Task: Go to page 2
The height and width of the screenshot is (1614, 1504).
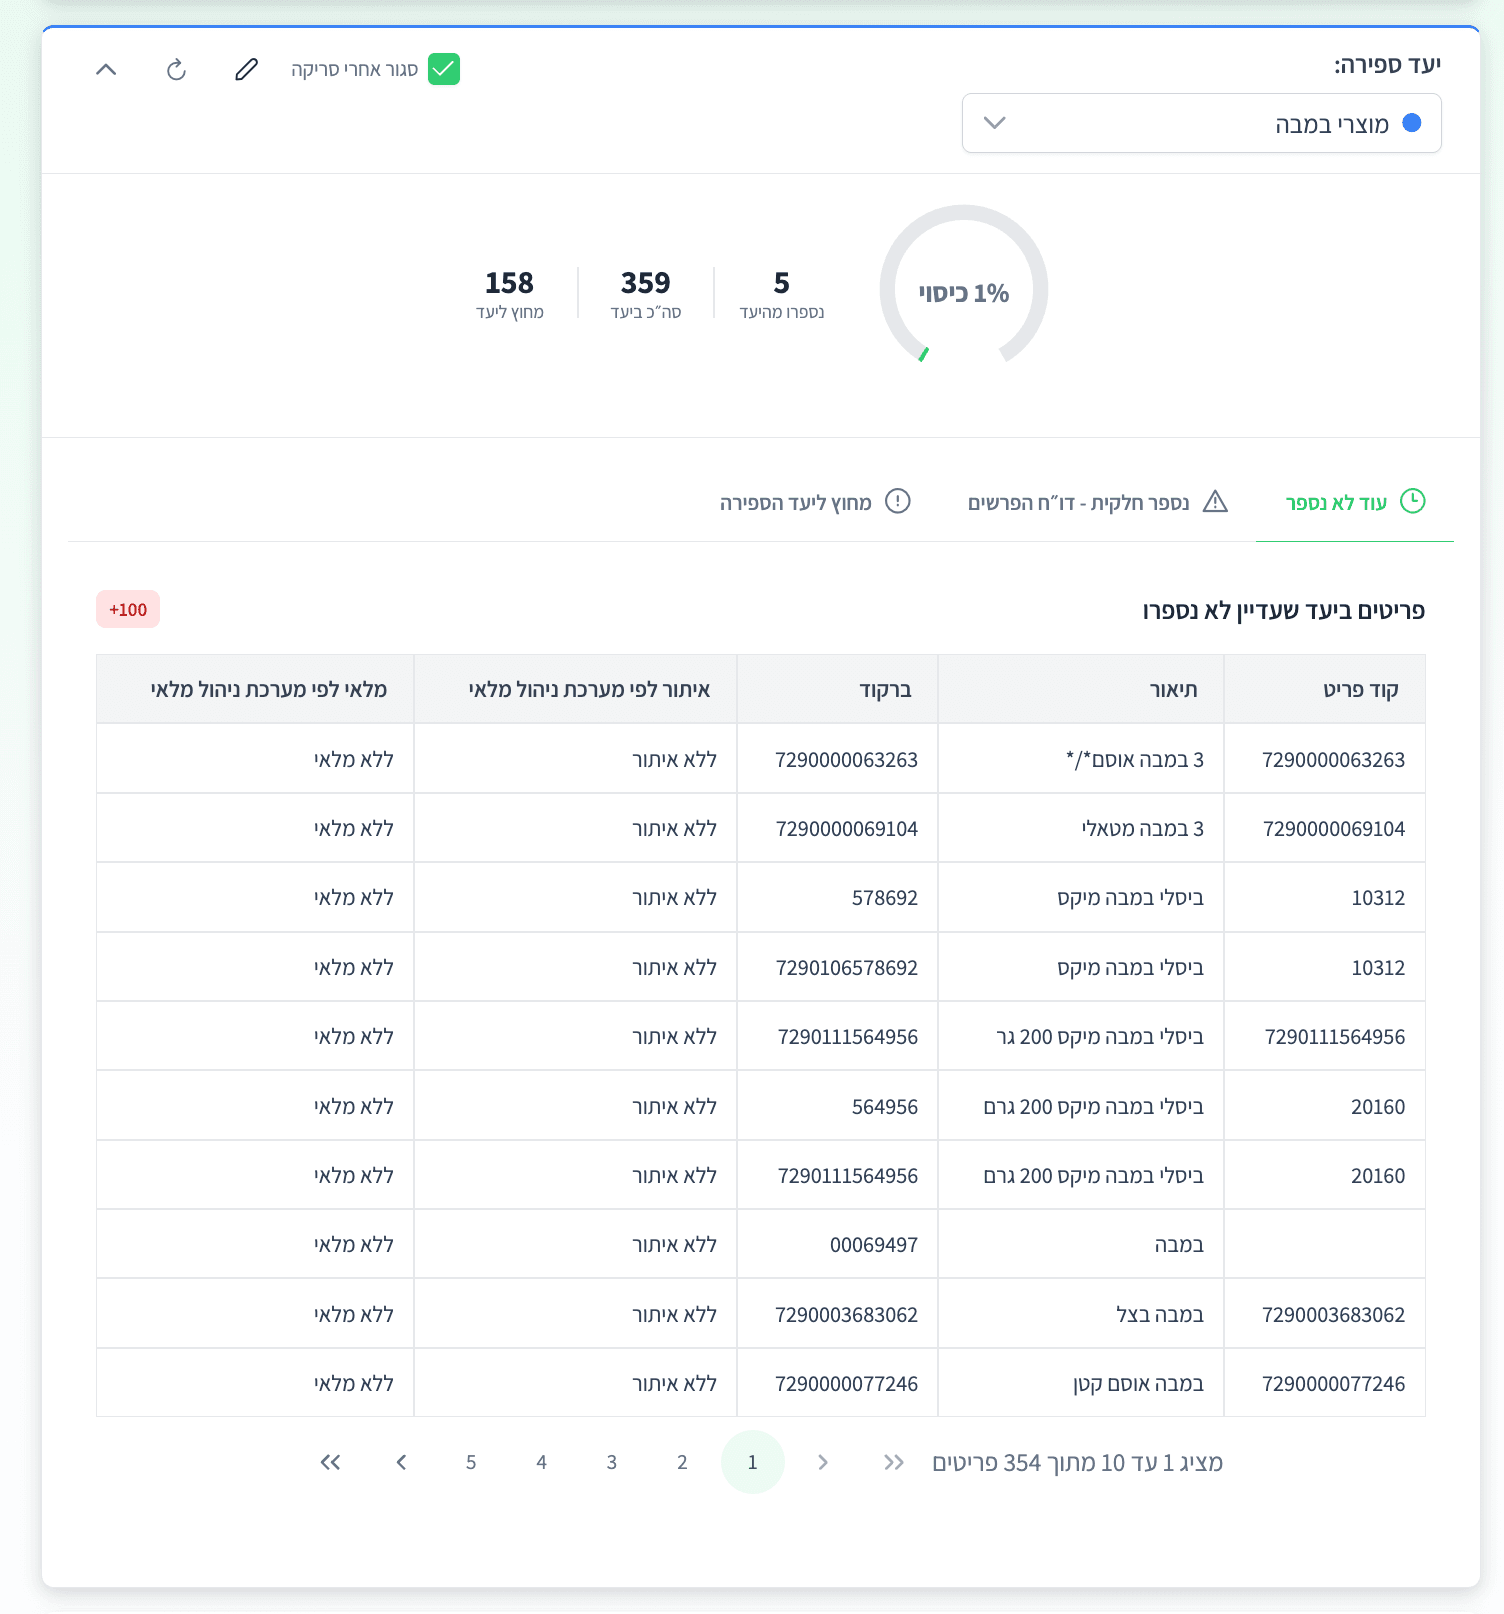Action: 682,1462
